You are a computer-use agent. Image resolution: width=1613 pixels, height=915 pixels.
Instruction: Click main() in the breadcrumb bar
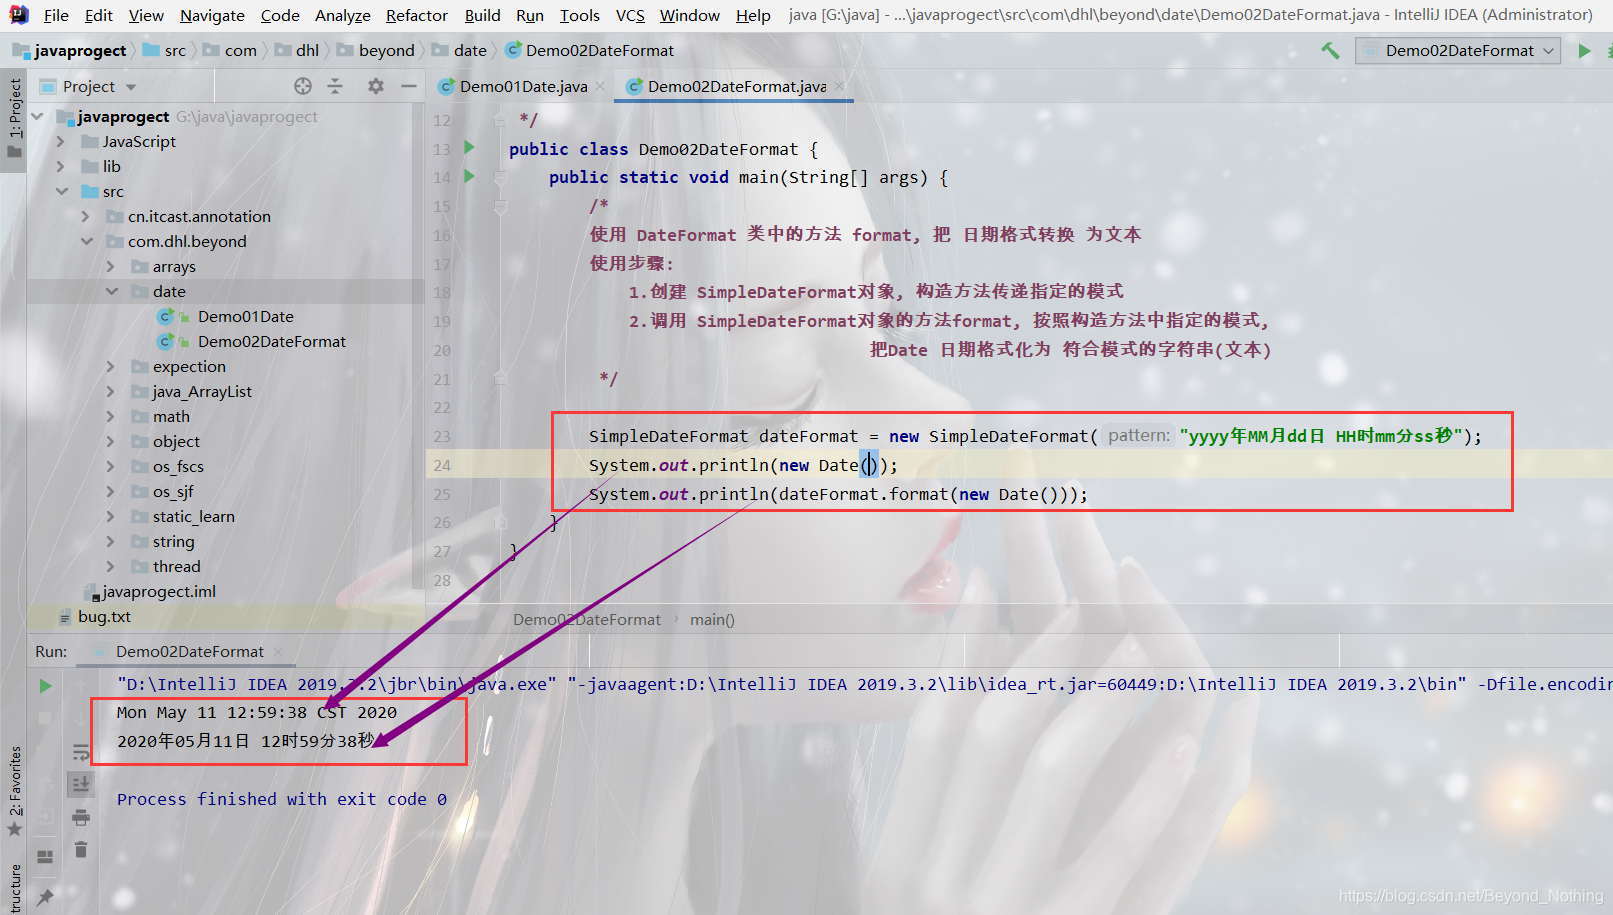coord(712,619)
